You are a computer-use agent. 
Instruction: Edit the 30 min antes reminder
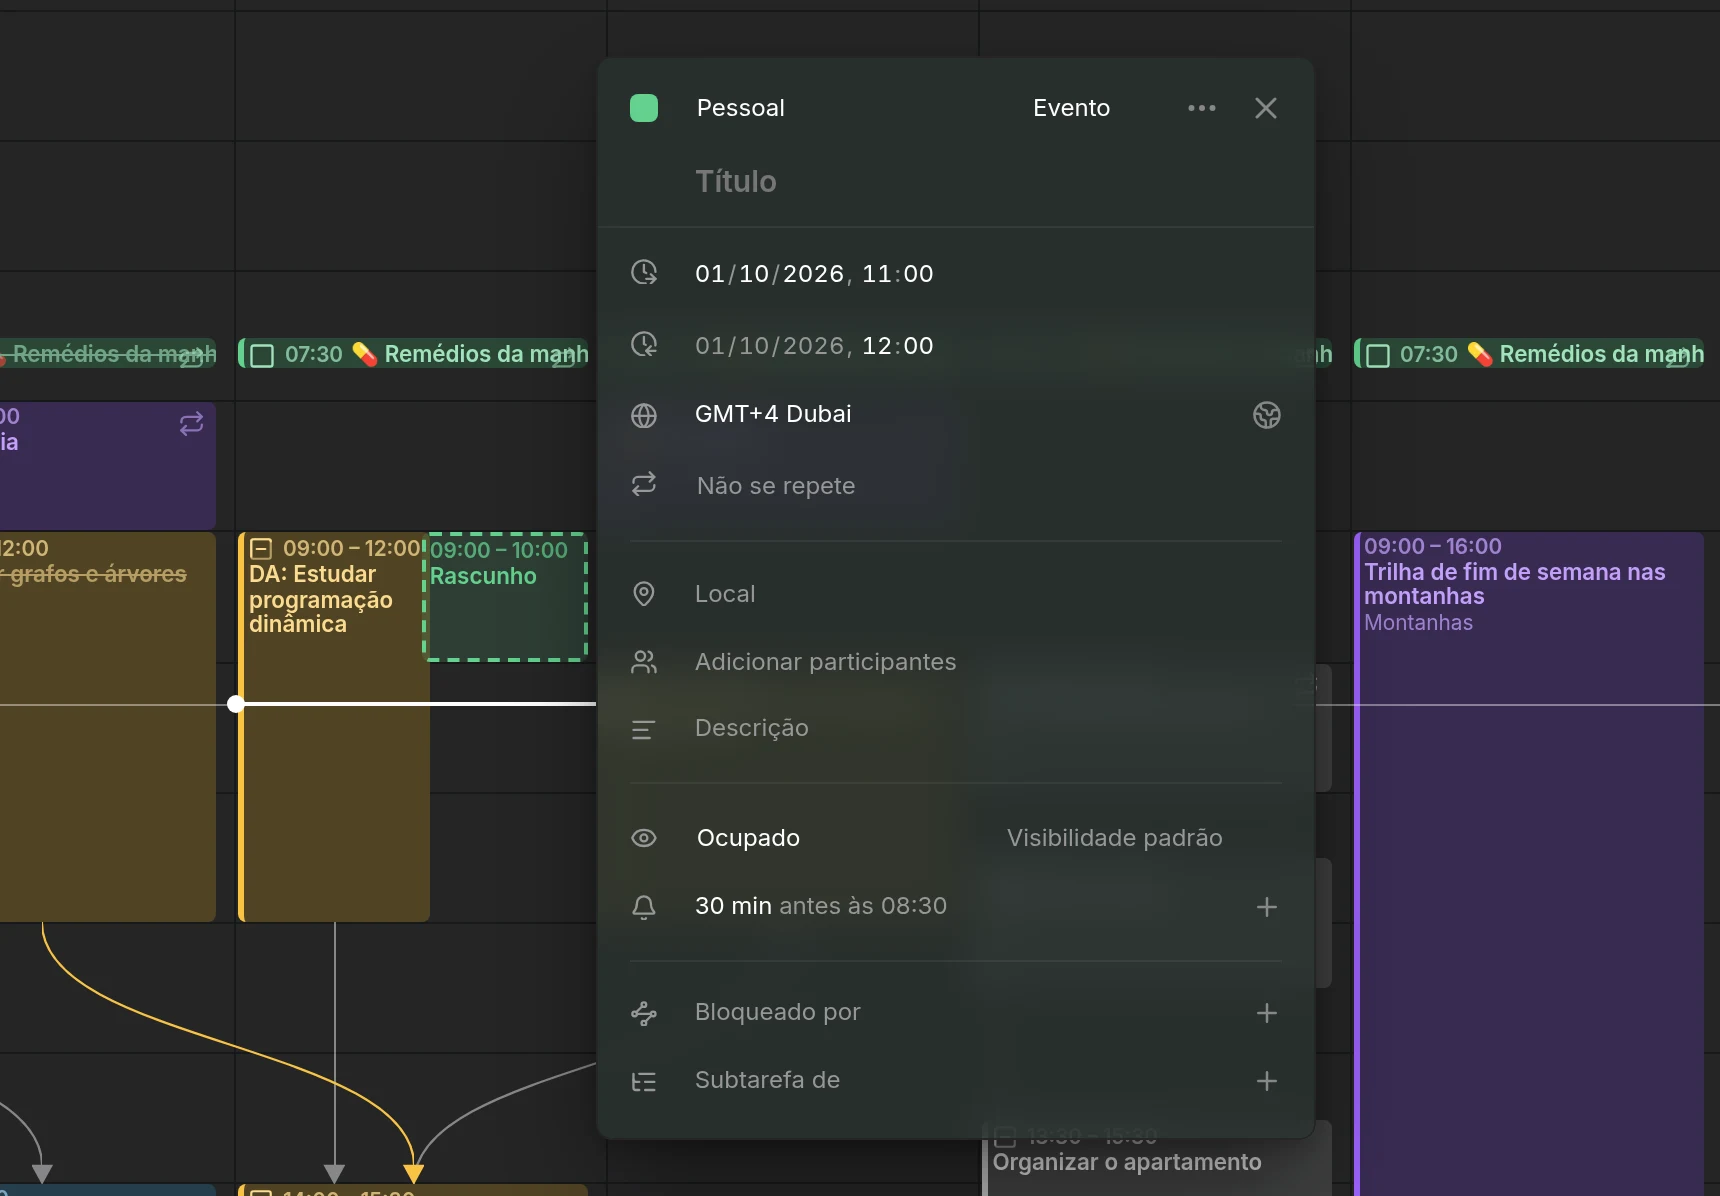click(x=821, y=906)
